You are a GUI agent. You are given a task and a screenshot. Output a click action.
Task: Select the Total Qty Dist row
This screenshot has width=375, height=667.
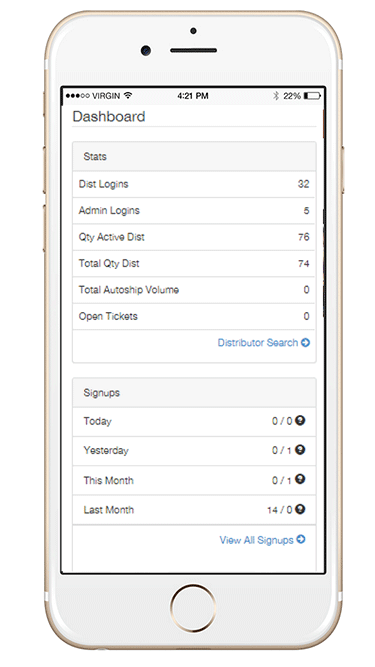tap(194, 263)
